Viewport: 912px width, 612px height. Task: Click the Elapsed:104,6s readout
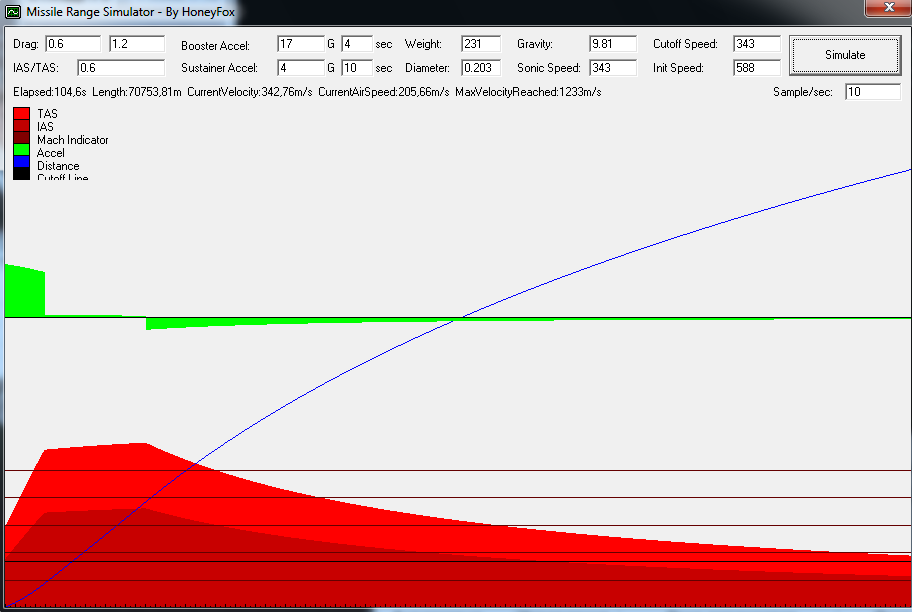49,92
